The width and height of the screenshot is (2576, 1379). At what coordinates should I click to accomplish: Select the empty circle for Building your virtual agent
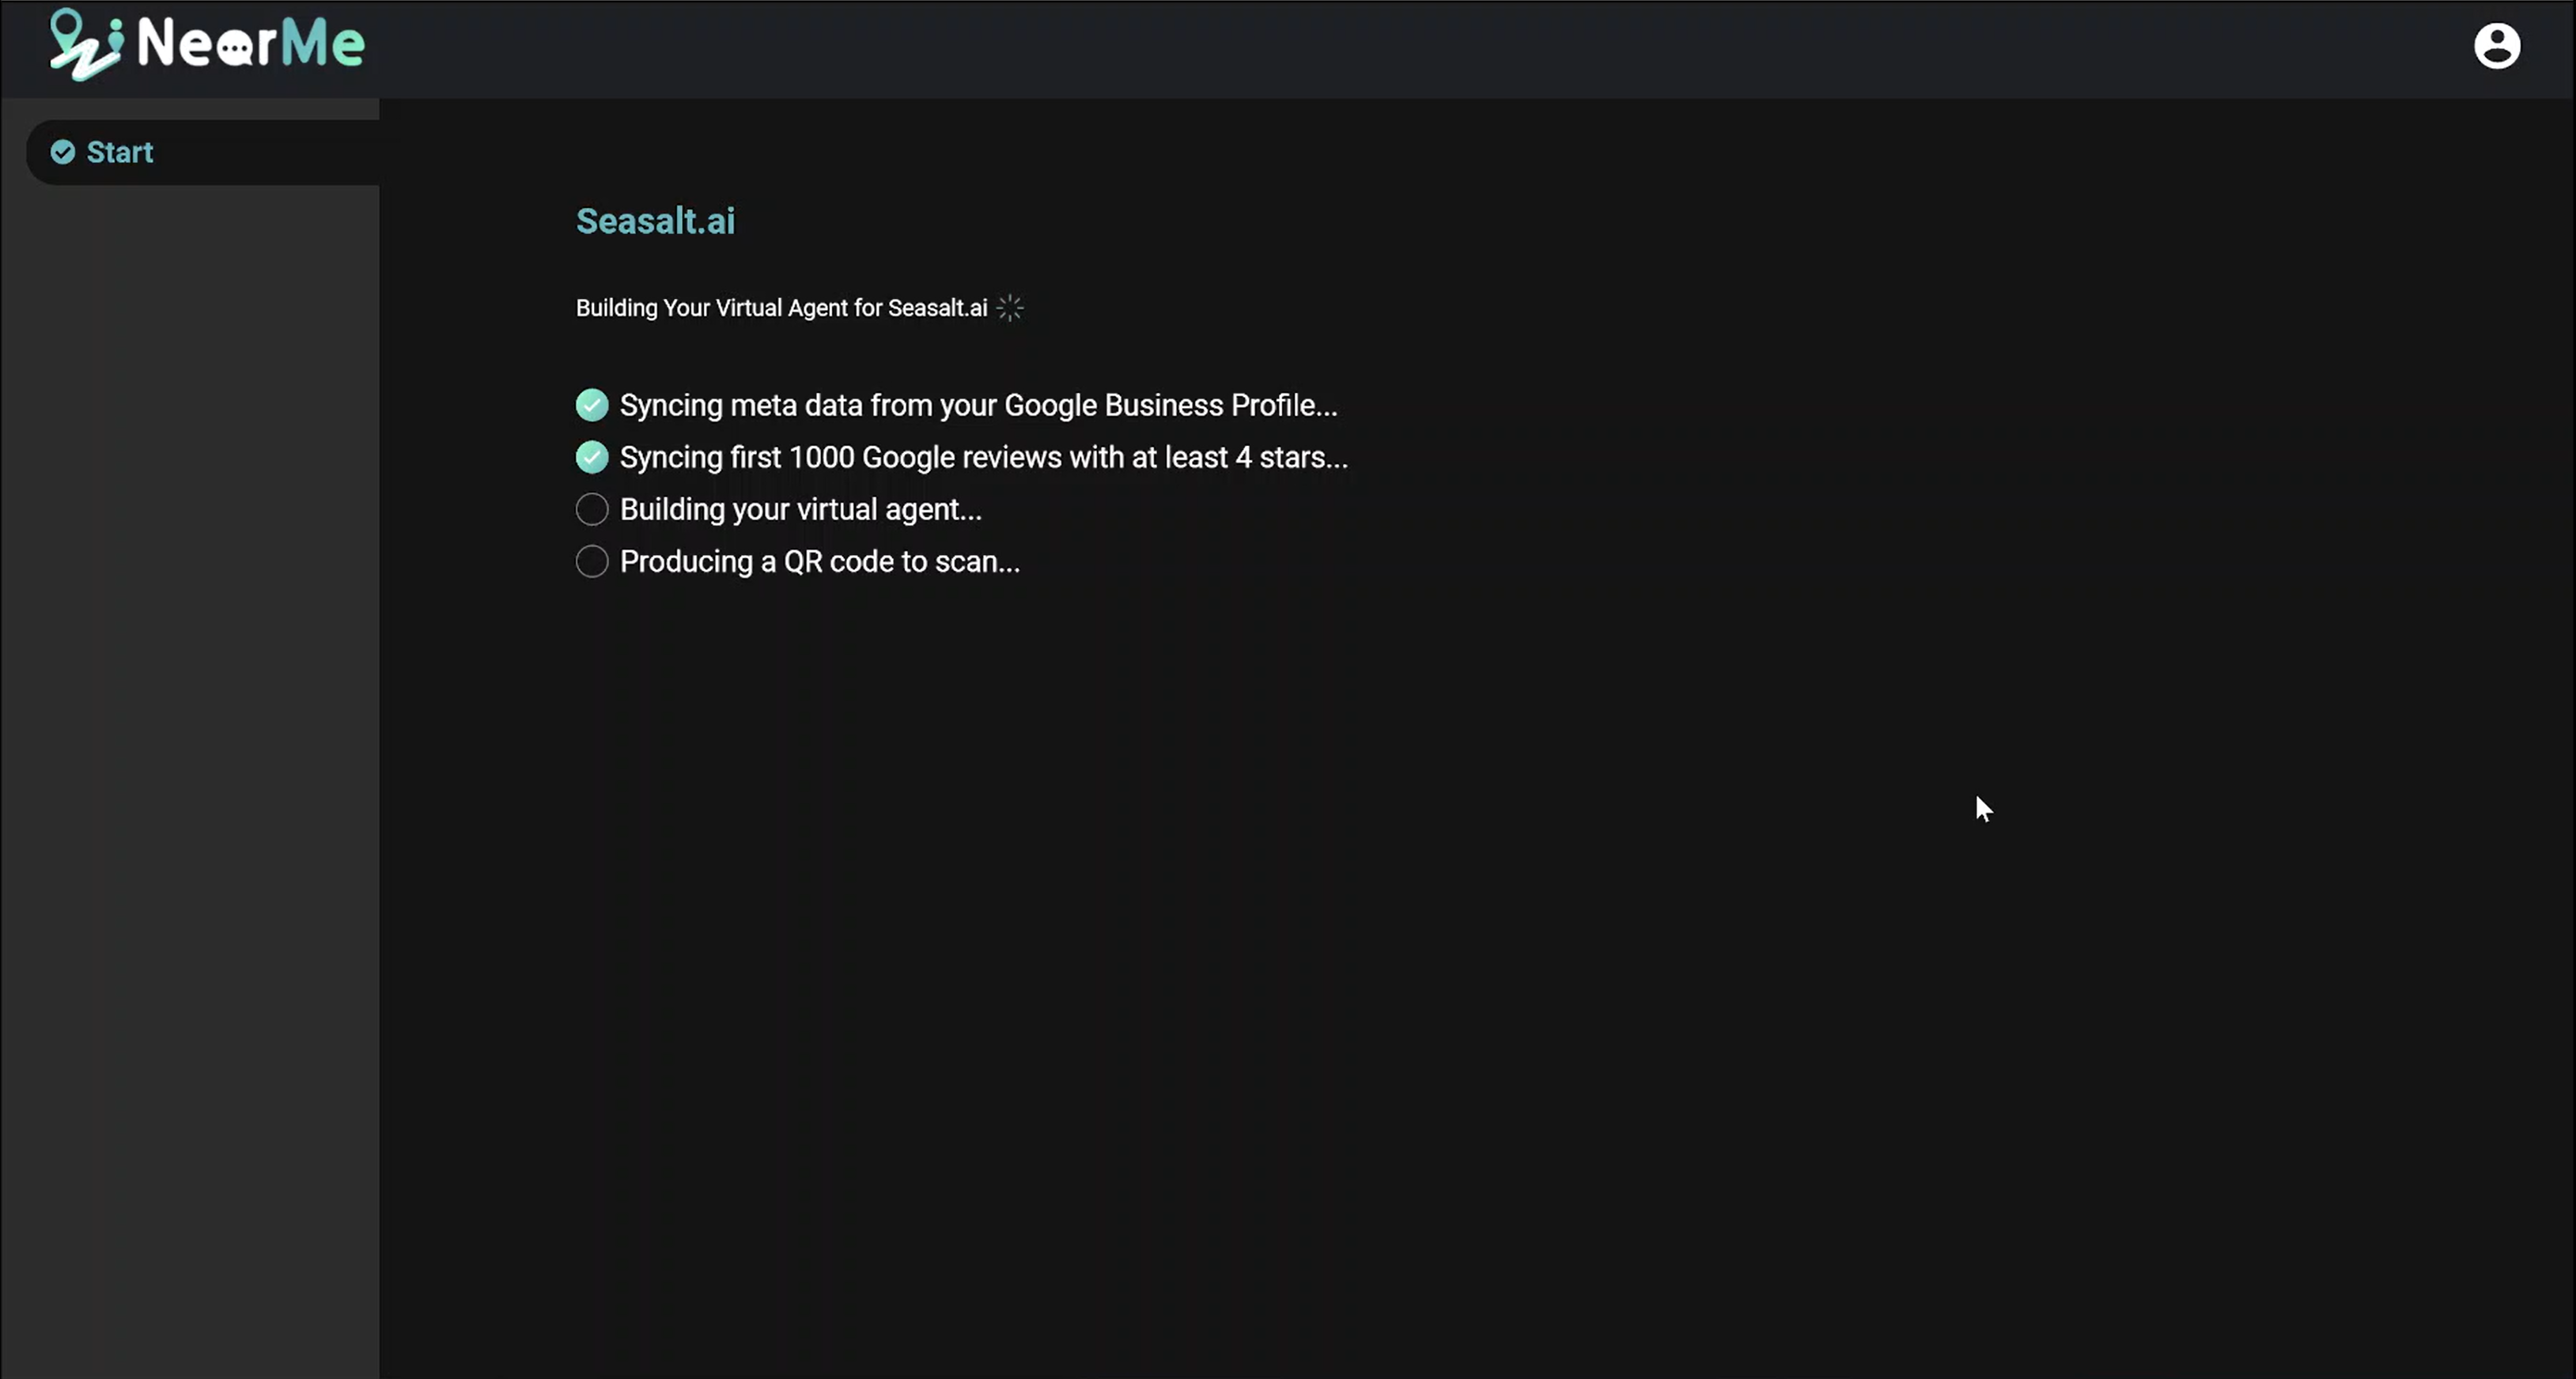pyautogui.click(x=592, y=510)
